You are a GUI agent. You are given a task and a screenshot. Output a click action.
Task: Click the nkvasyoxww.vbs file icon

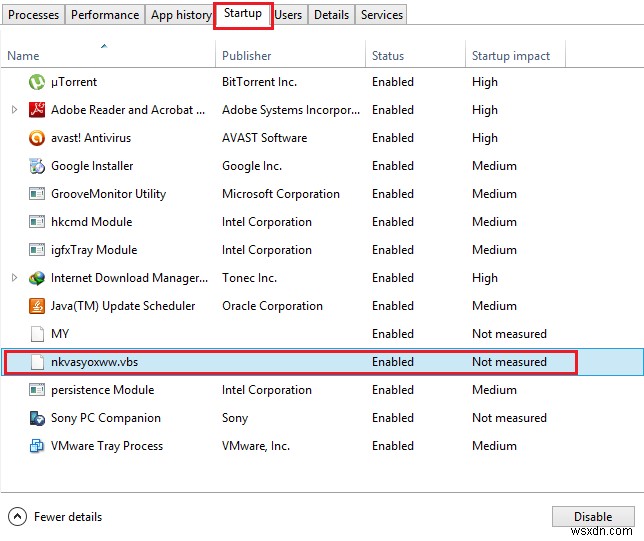click(37, 362)
